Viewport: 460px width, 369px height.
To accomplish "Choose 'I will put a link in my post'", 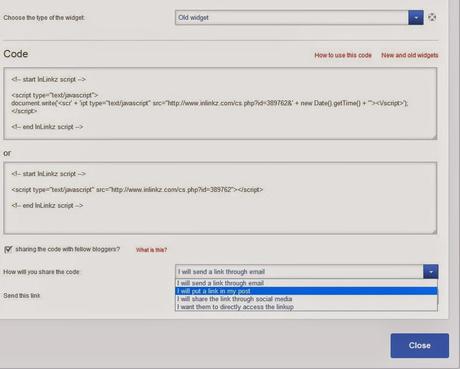I will [x=306, y=291].
